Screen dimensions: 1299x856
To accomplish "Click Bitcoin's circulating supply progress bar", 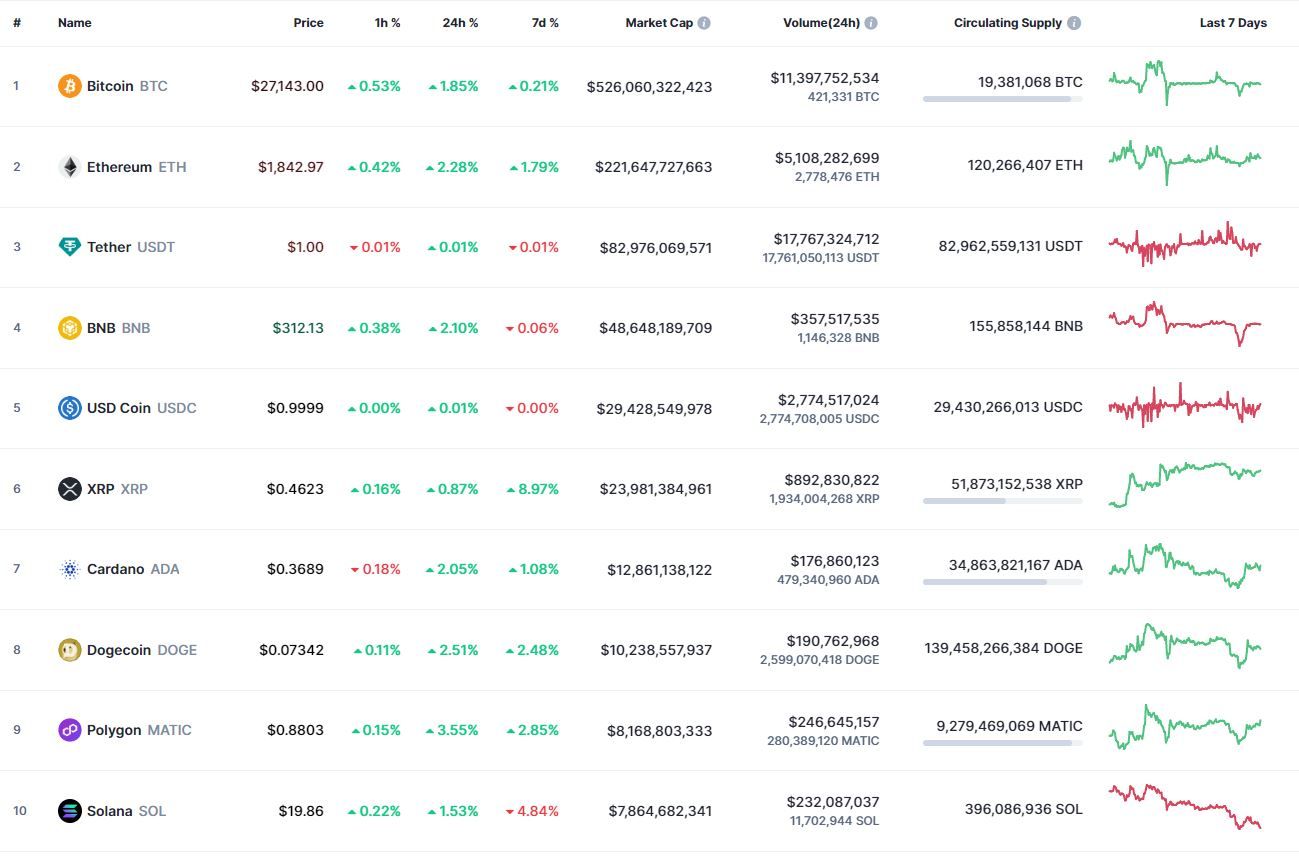I will click(1002, 99).
